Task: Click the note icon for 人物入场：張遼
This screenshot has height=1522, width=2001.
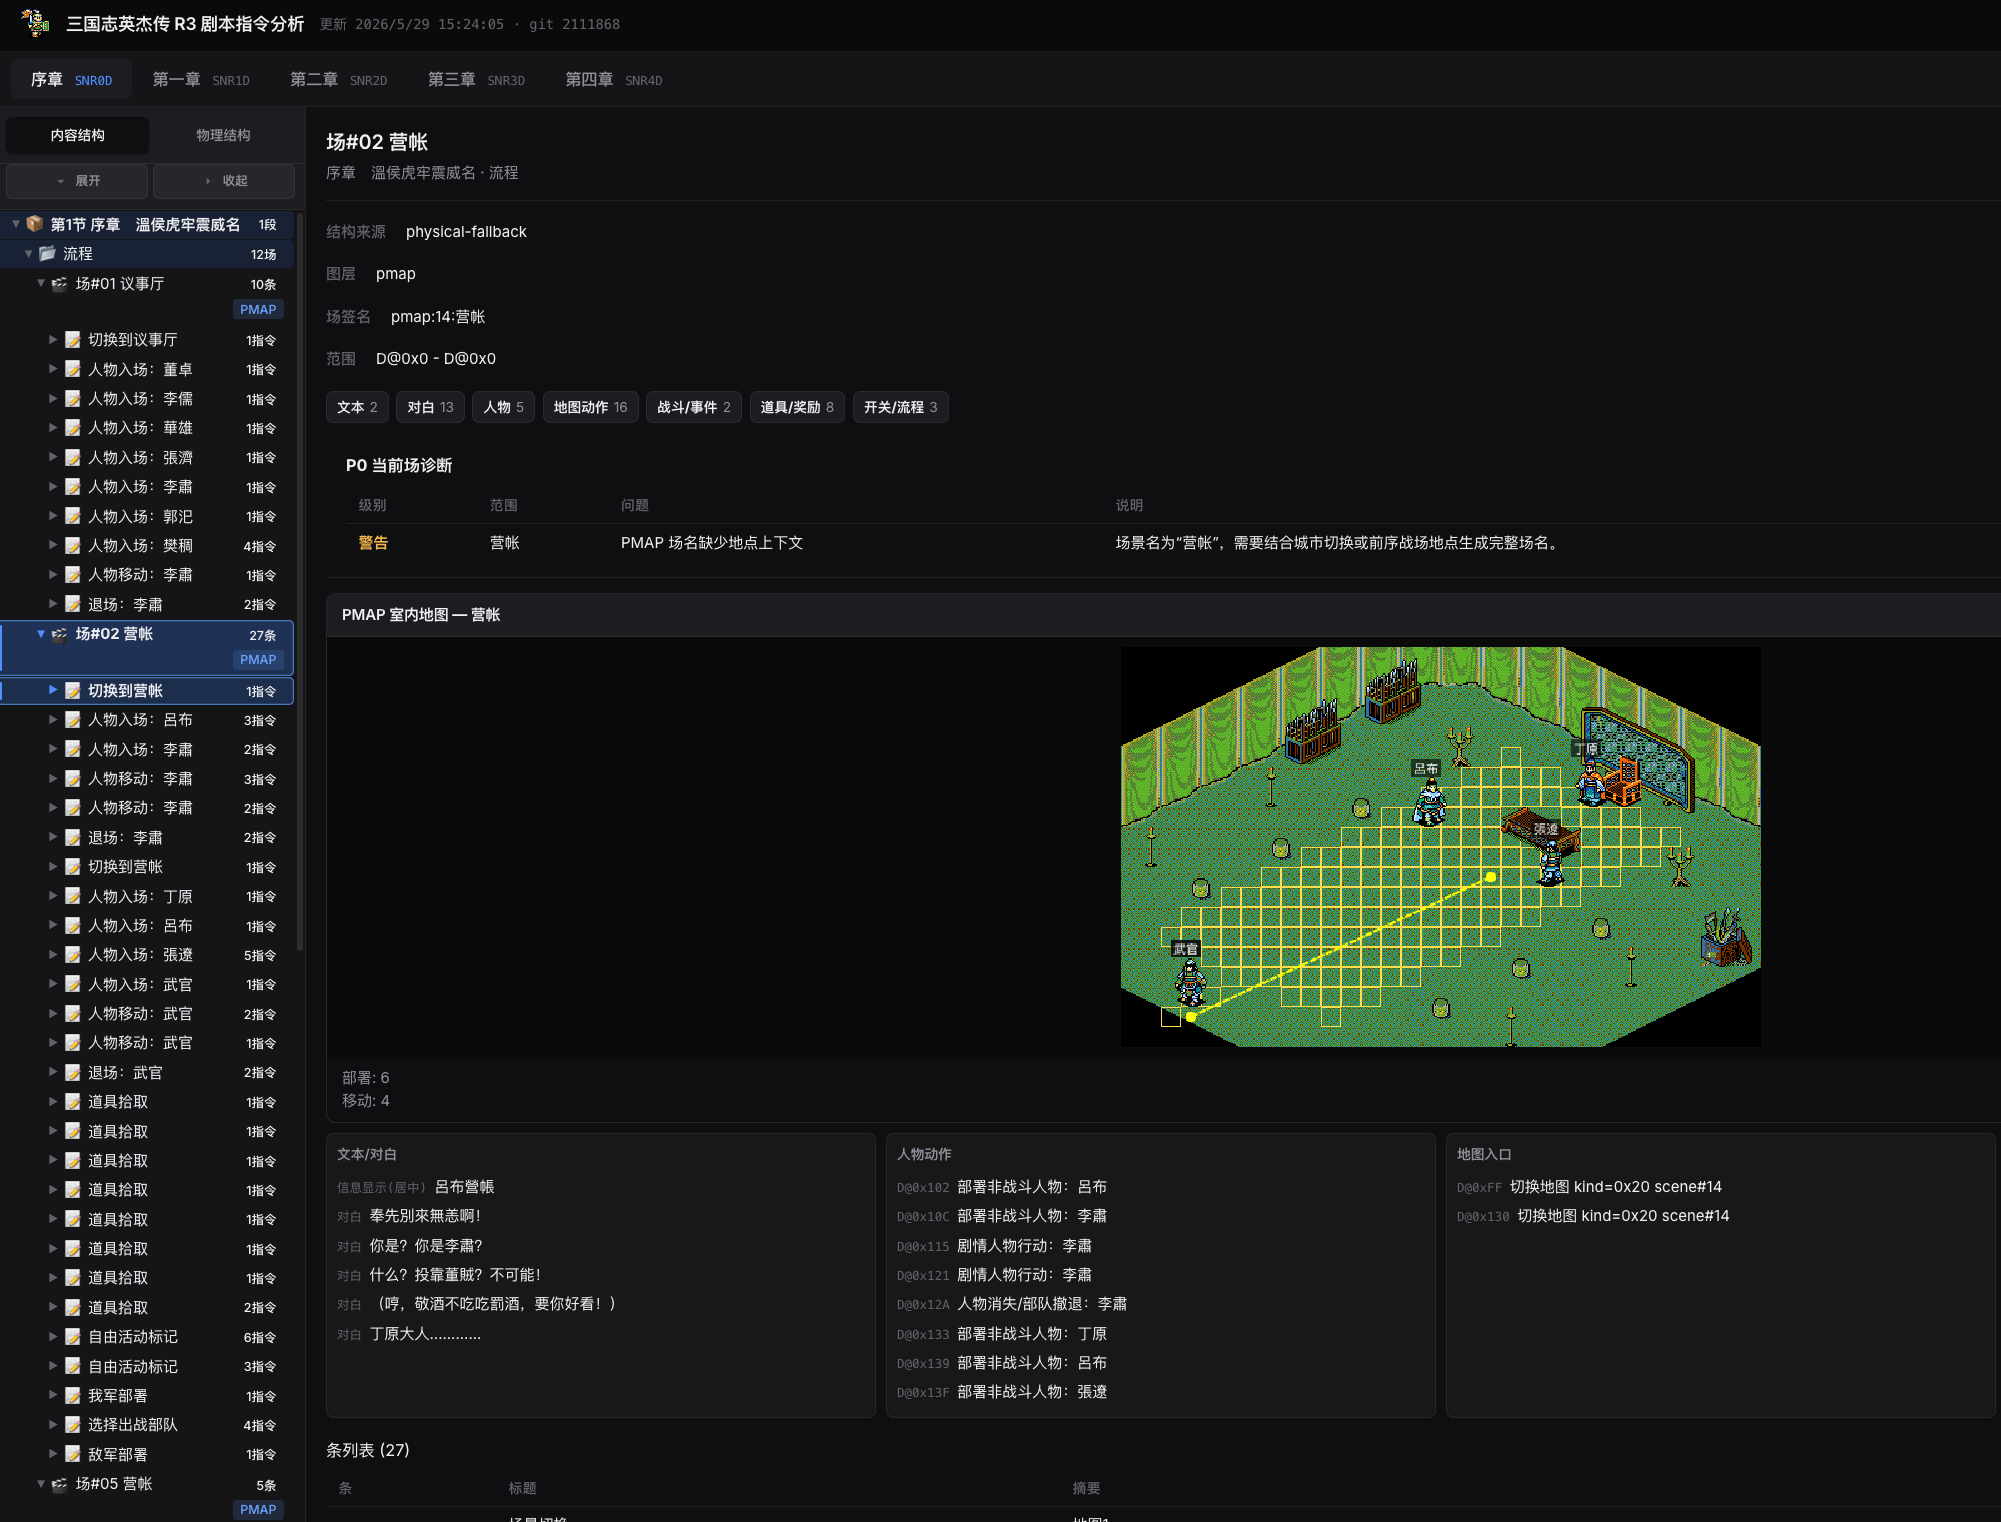Action: point(73,955)
